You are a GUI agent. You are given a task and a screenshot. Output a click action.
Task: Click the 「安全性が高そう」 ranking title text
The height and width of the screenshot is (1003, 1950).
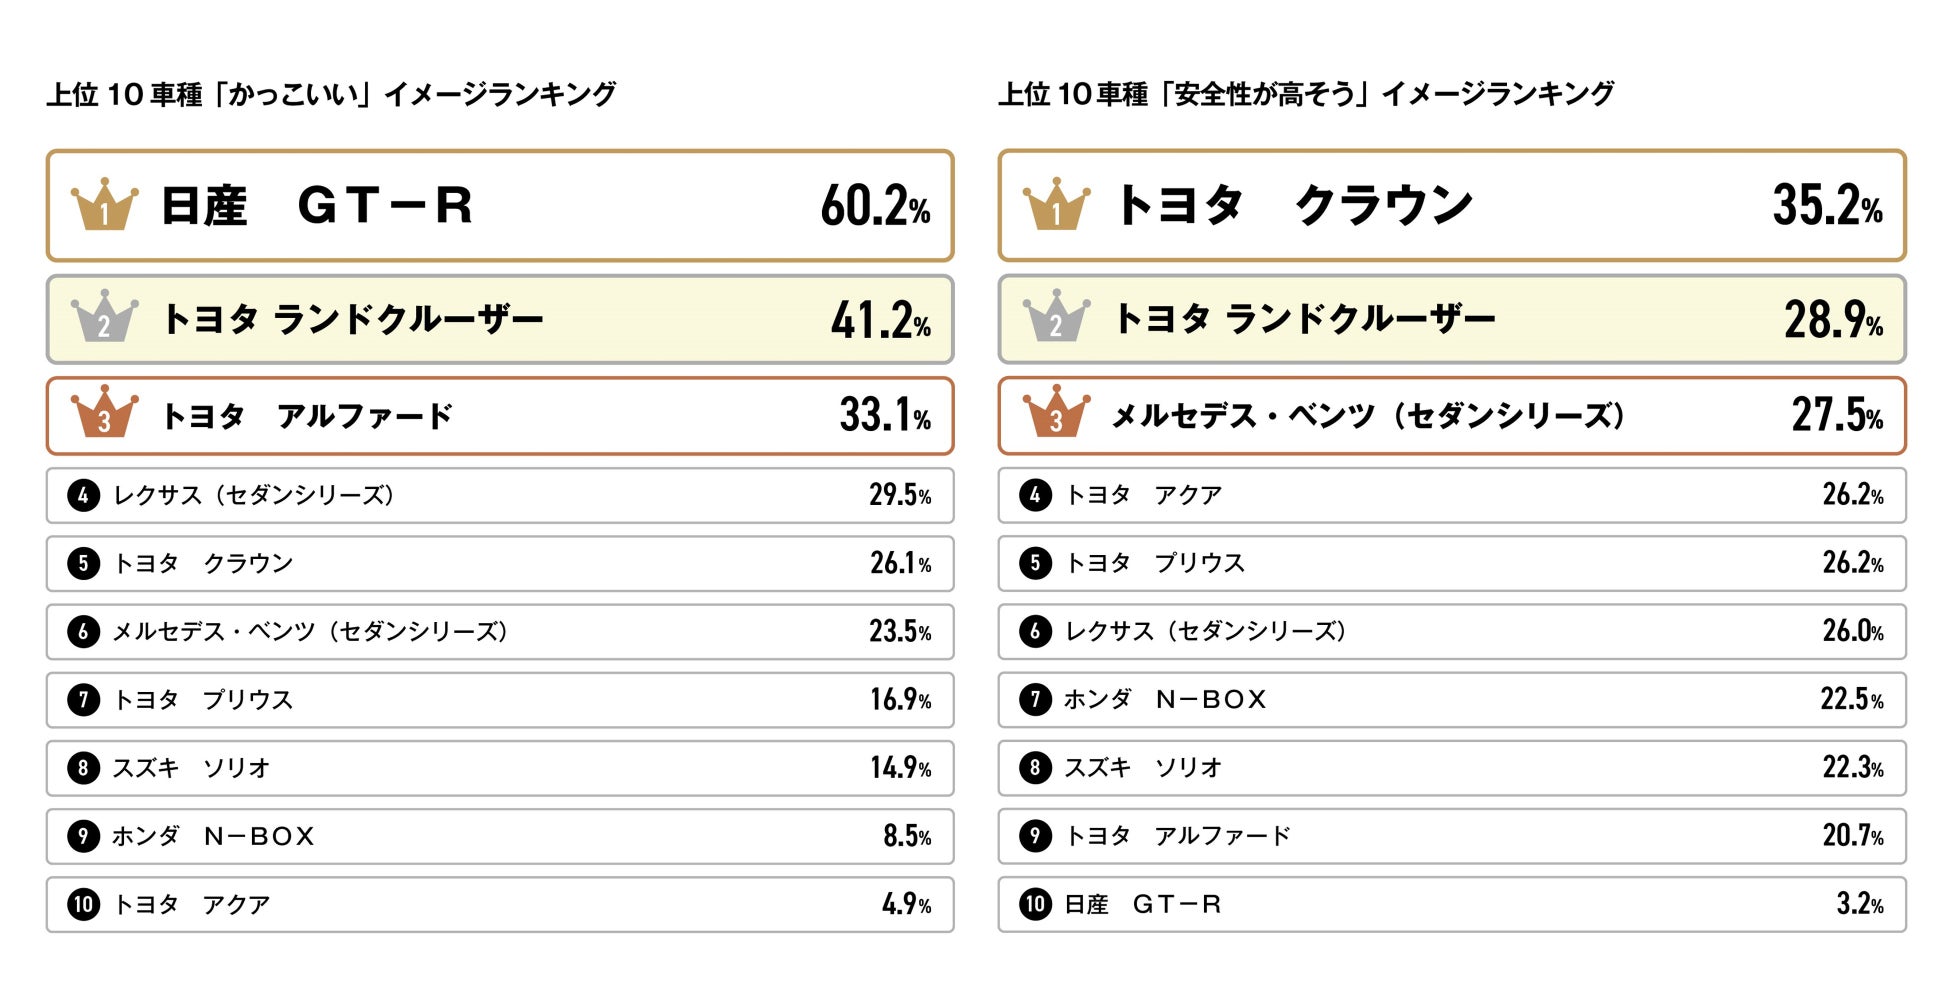(1305, 94)
